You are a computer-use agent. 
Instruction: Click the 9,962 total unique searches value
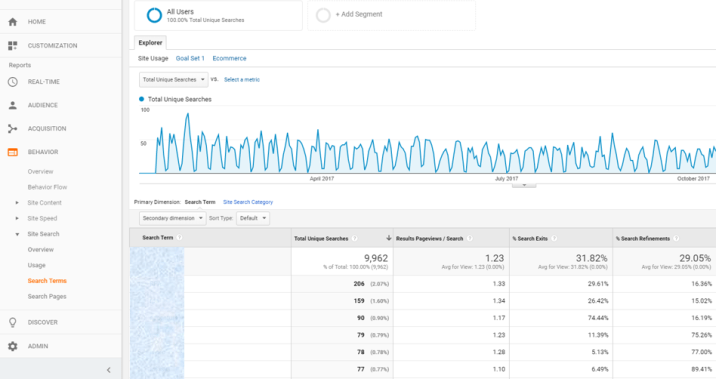[376, 258]
